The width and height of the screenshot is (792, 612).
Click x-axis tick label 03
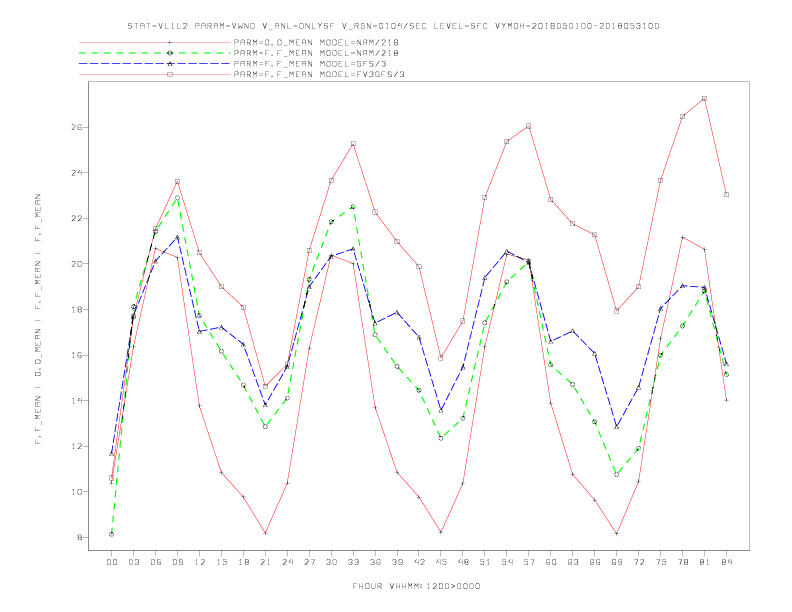[x=134, y=562]
